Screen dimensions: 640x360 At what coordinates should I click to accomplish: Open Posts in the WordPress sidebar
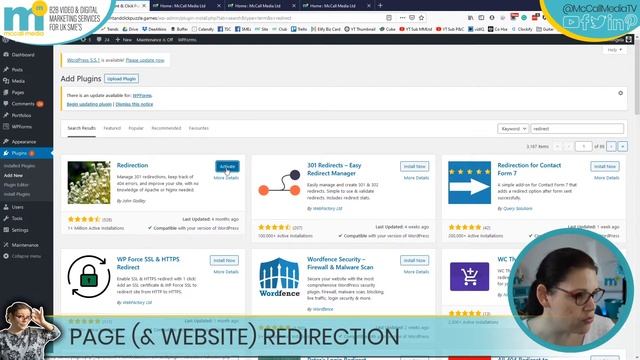[x=17, y=70]
